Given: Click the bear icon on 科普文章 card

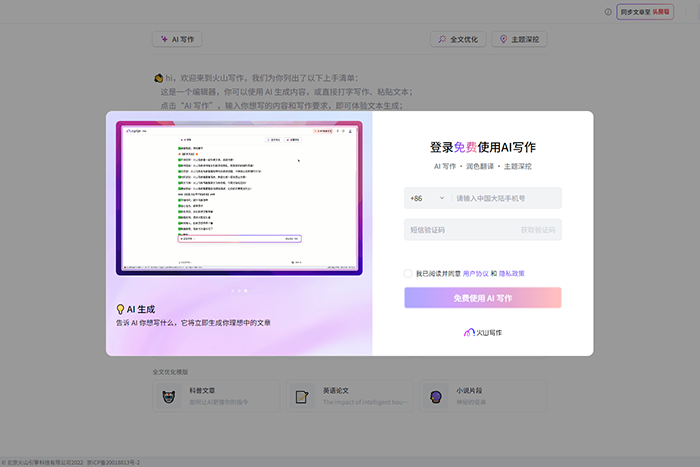Looking at the screenshot, I should 169,396.
